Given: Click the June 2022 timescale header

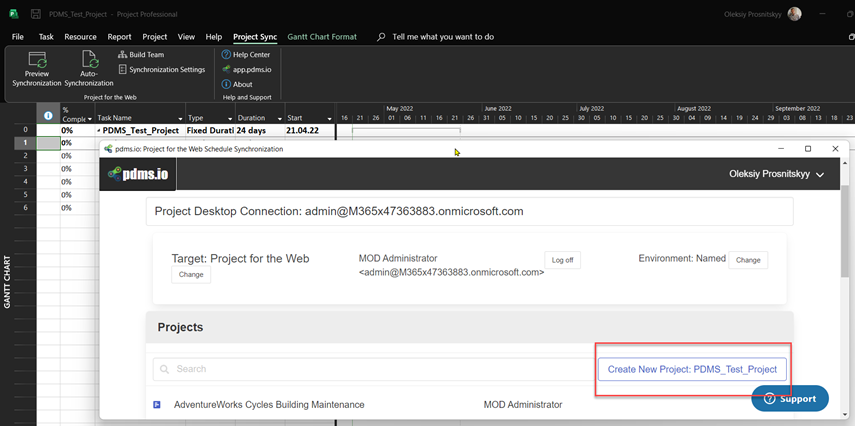Looking at the screenshot, I should [x=497, y=109].
